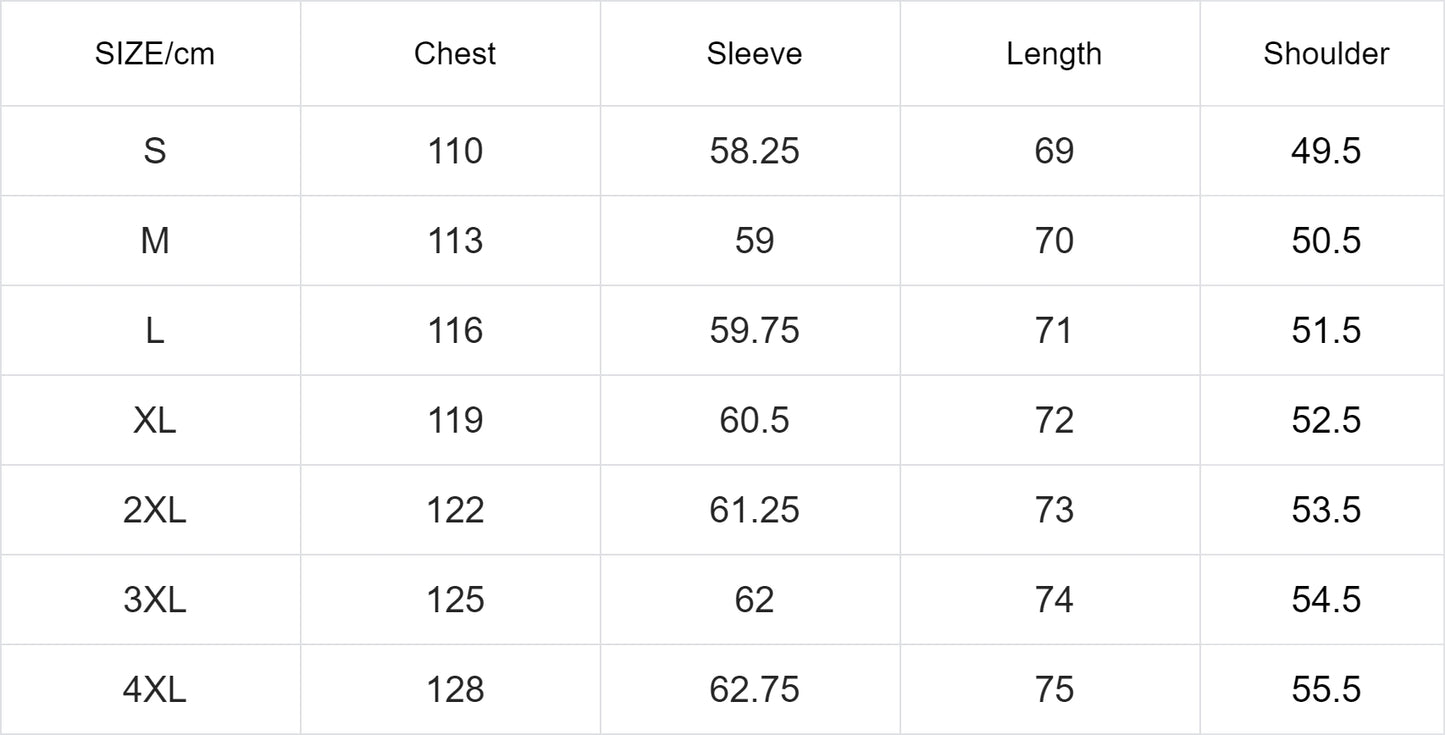Select the 4XL size row label
This screenshot has width=1445, height=735.
155,690
